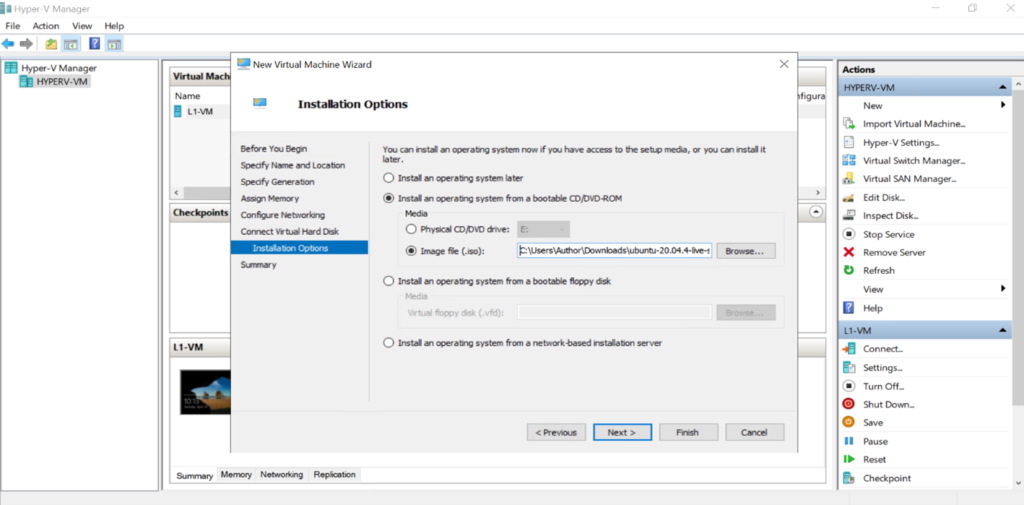The width and height of the screenshot is (1024, 505).
Task: Switch to the Summary tab
Action: click(x=195, y=475)
